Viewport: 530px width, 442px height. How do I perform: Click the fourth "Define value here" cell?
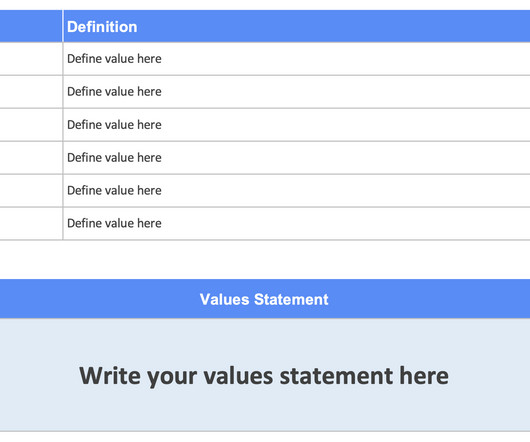(296, 157)
